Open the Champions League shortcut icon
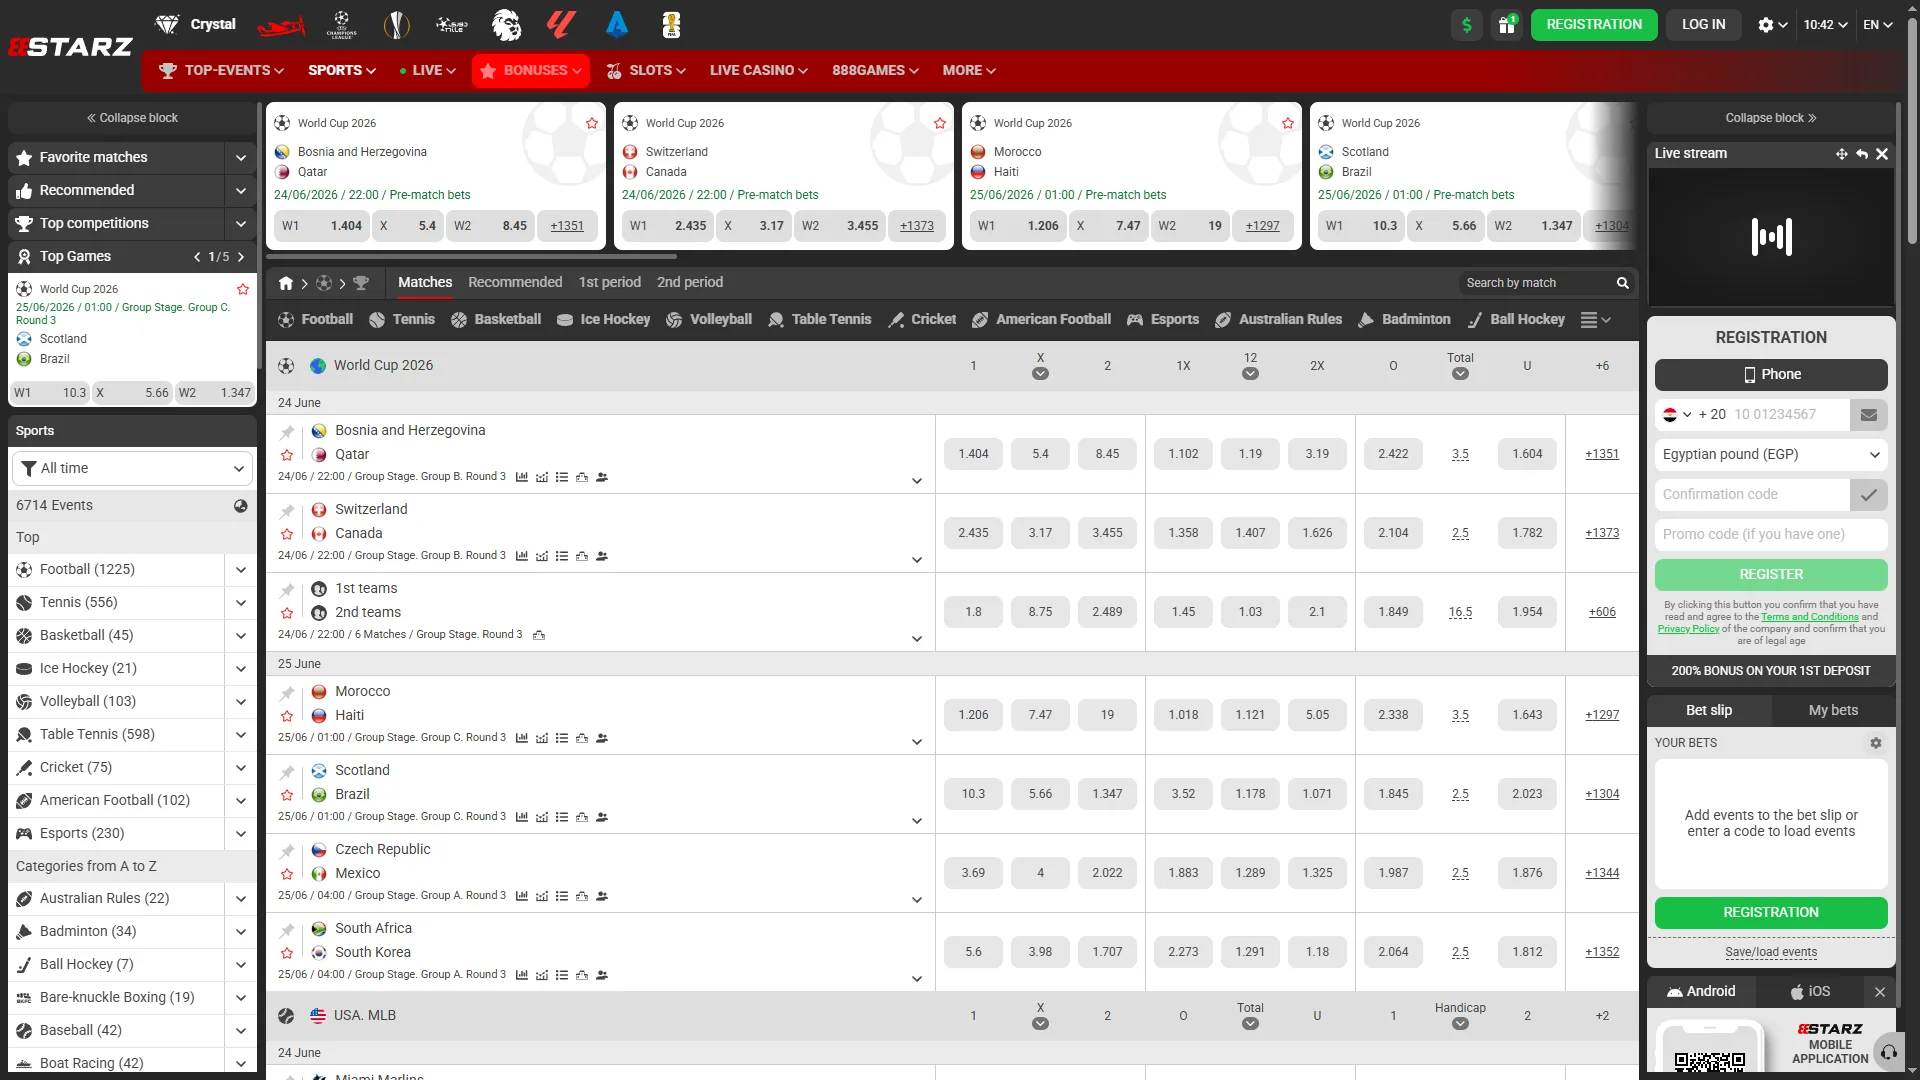The height and width of the screenshot is (1080, 1920). [x=342, y=25]
